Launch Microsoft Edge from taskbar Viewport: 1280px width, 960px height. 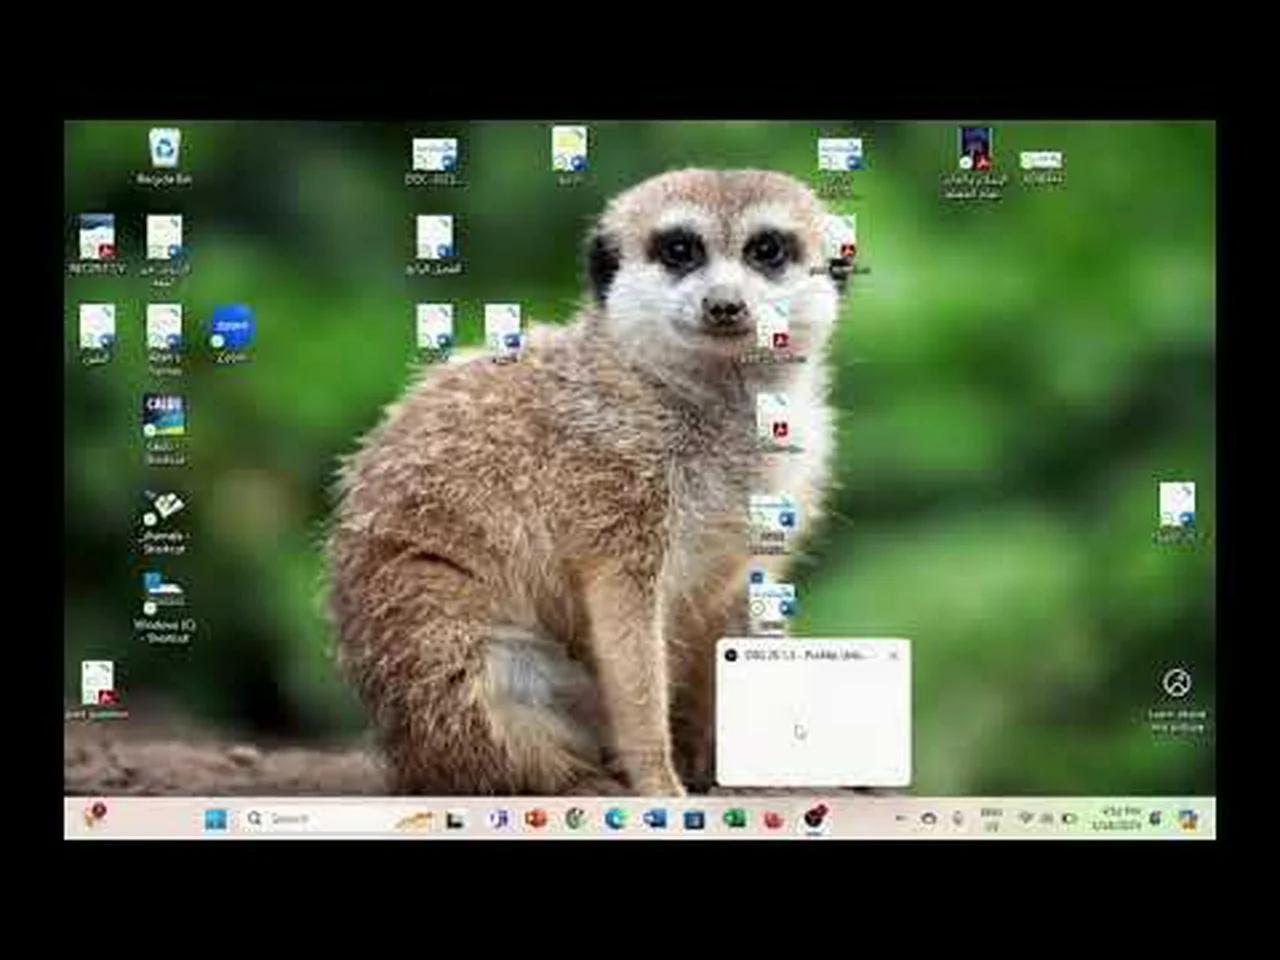pos(615,819)
